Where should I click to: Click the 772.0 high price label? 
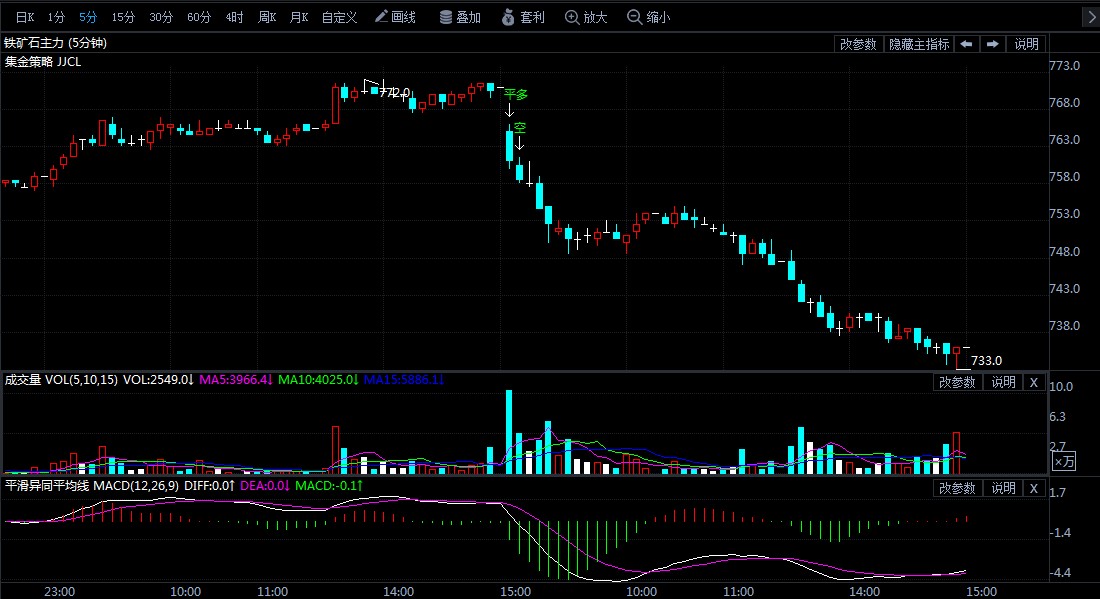pyautogui.click(x=395, y=93)
